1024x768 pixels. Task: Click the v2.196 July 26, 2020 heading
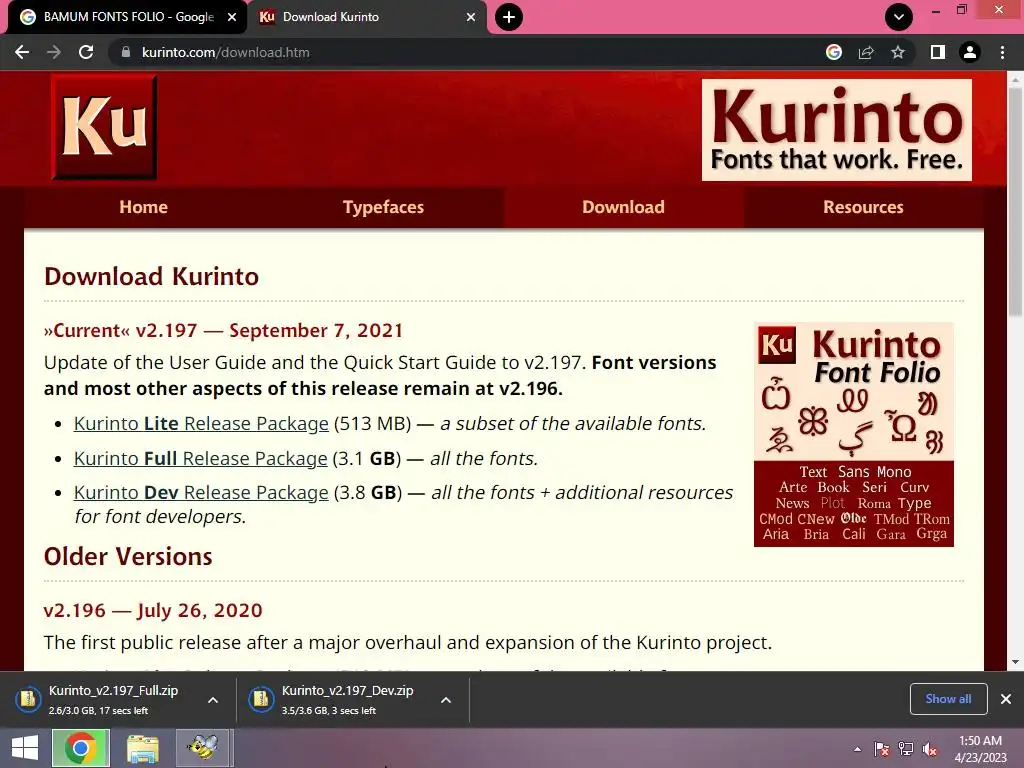(153, 611)
